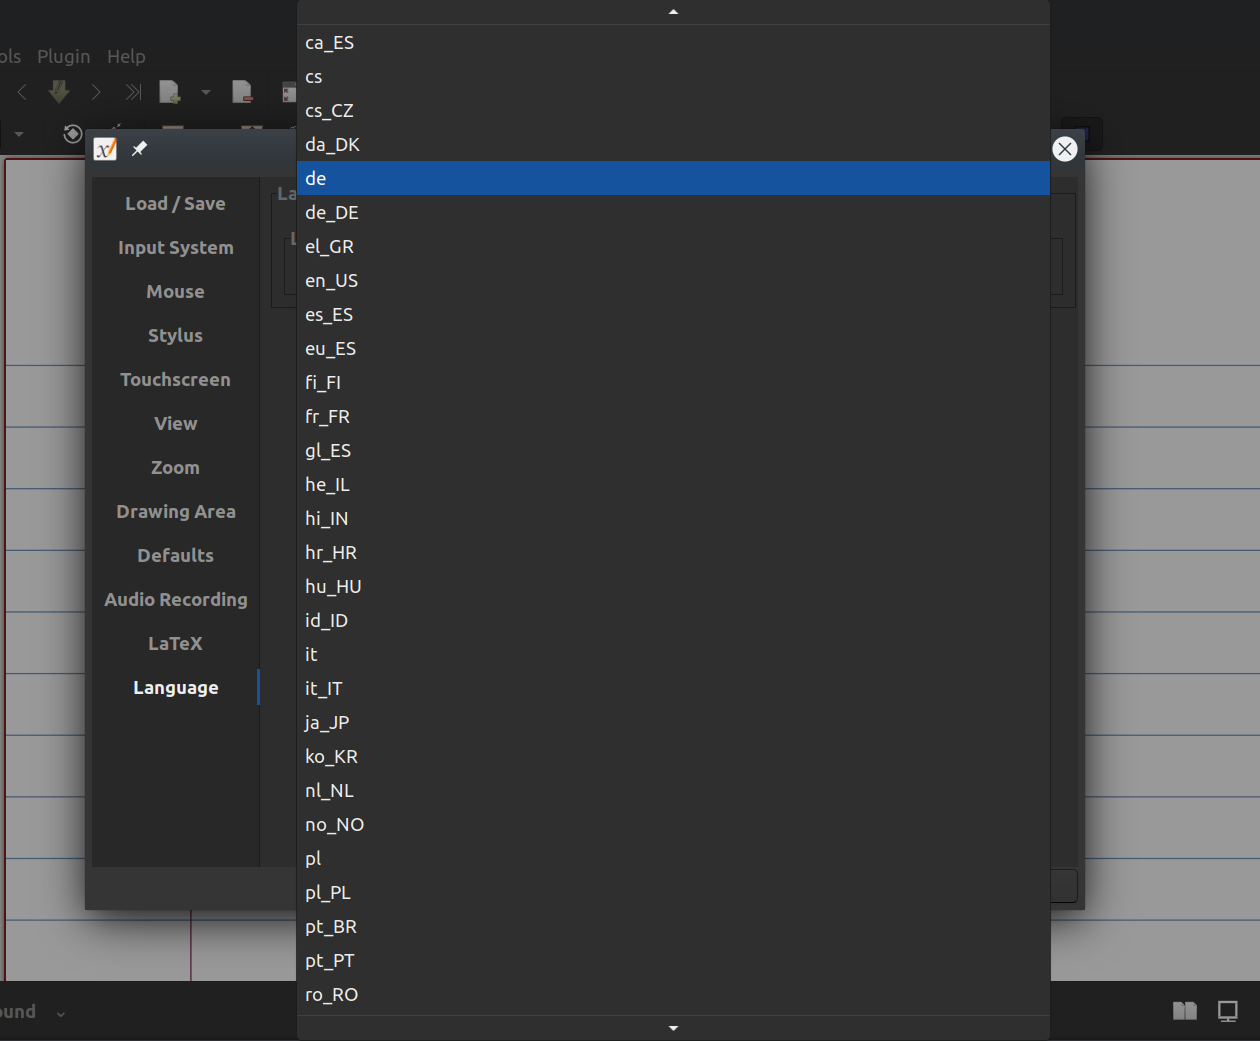
Task: Enable presentation mode from the statusbar
Action: click(1228, 1011)
